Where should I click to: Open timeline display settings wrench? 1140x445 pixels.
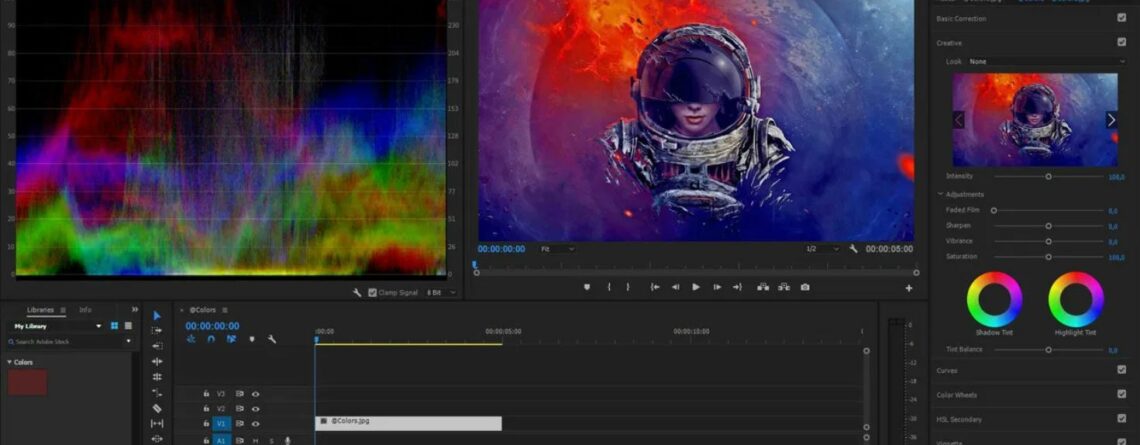tap(271, 339)
